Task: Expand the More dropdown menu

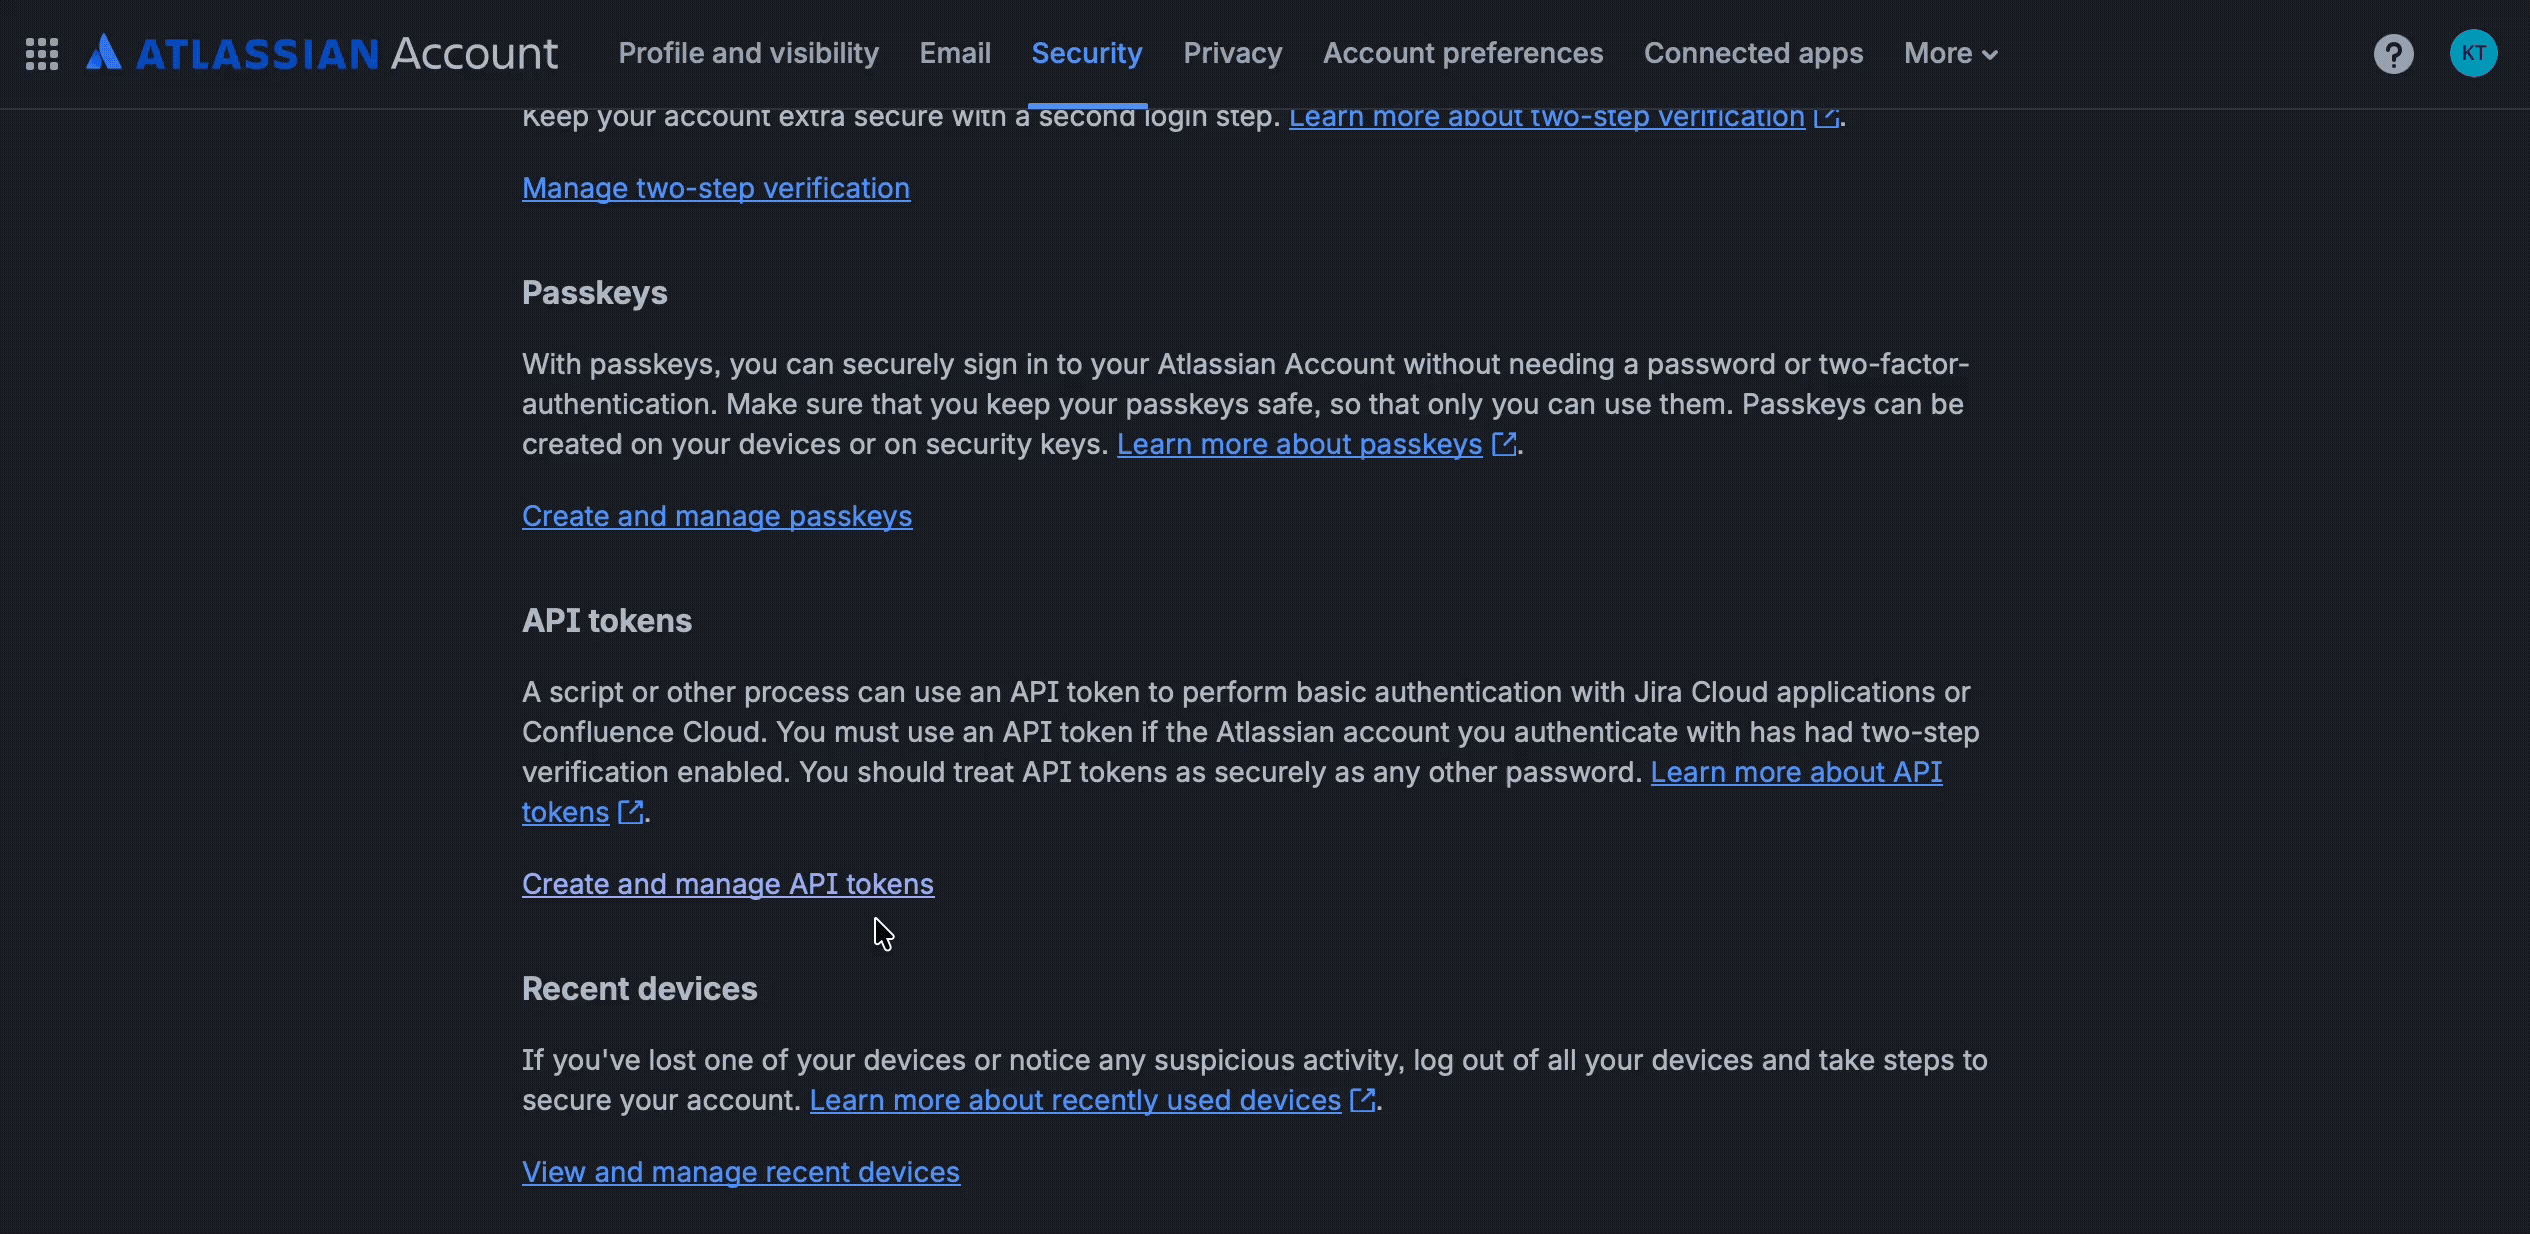Action: 1950,54
